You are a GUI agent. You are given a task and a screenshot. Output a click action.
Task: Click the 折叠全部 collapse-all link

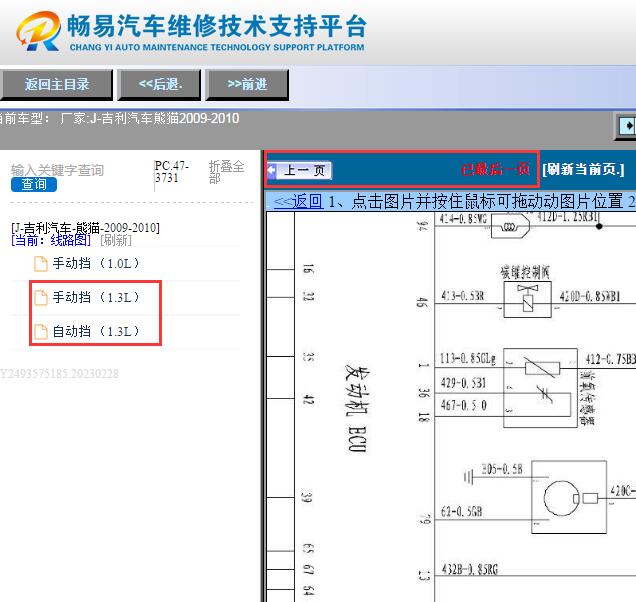[x=226, y=172]
